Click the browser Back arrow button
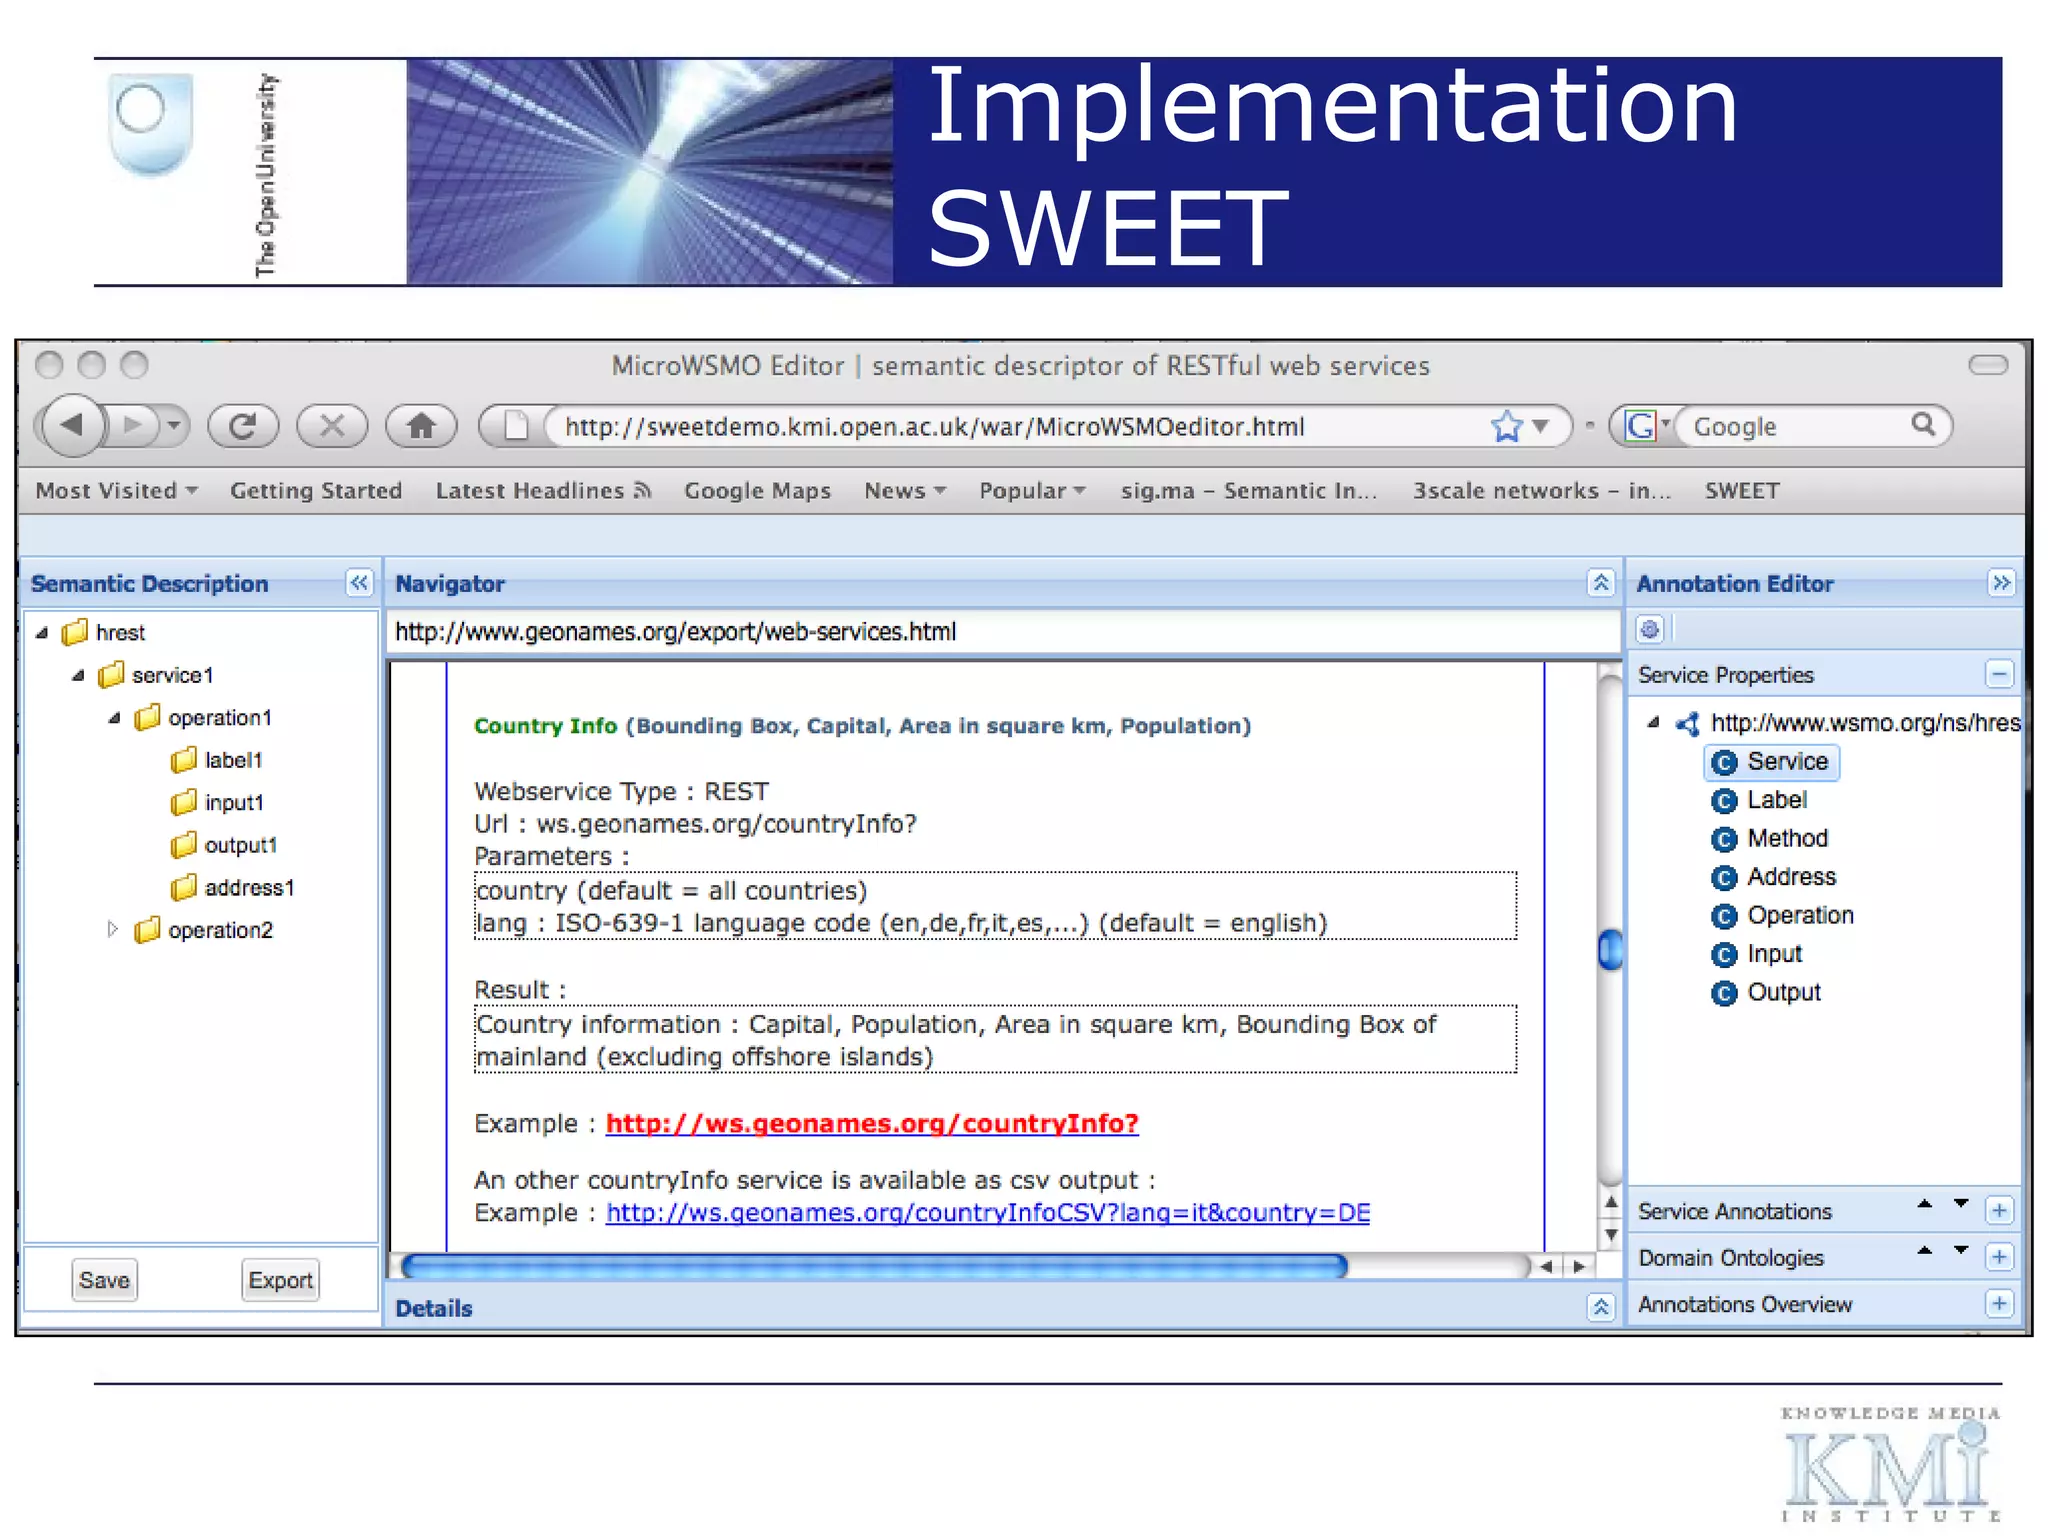Viewport: 2048px width, 1536px height. 72,425
